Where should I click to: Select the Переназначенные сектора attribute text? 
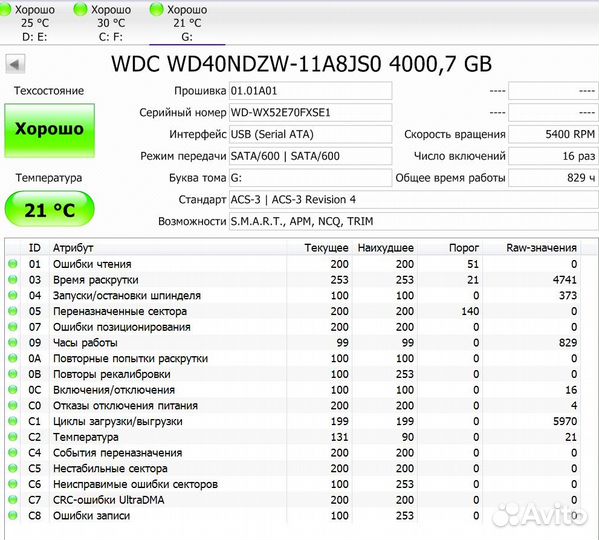click(x=120, y=311)
